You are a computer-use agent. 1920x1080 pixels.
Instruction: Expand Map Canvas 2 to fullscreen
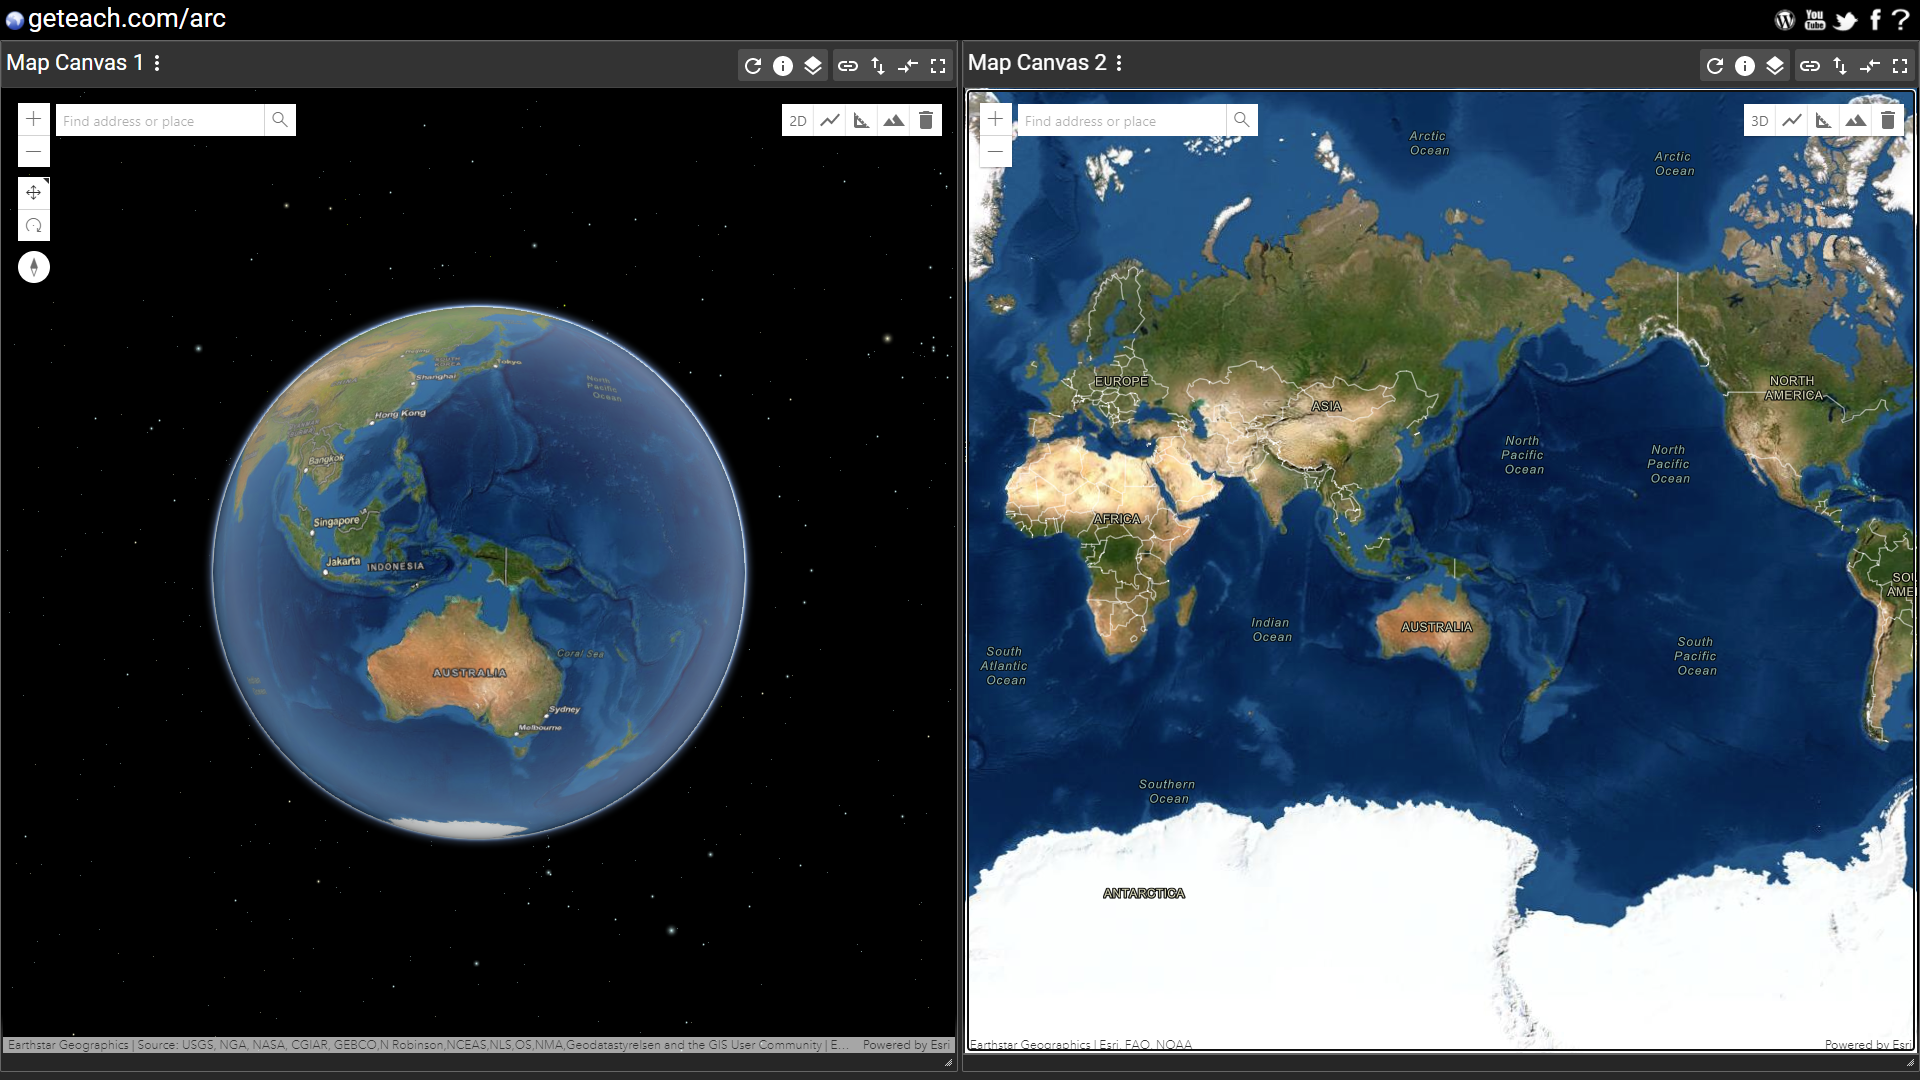point(1899,65)
